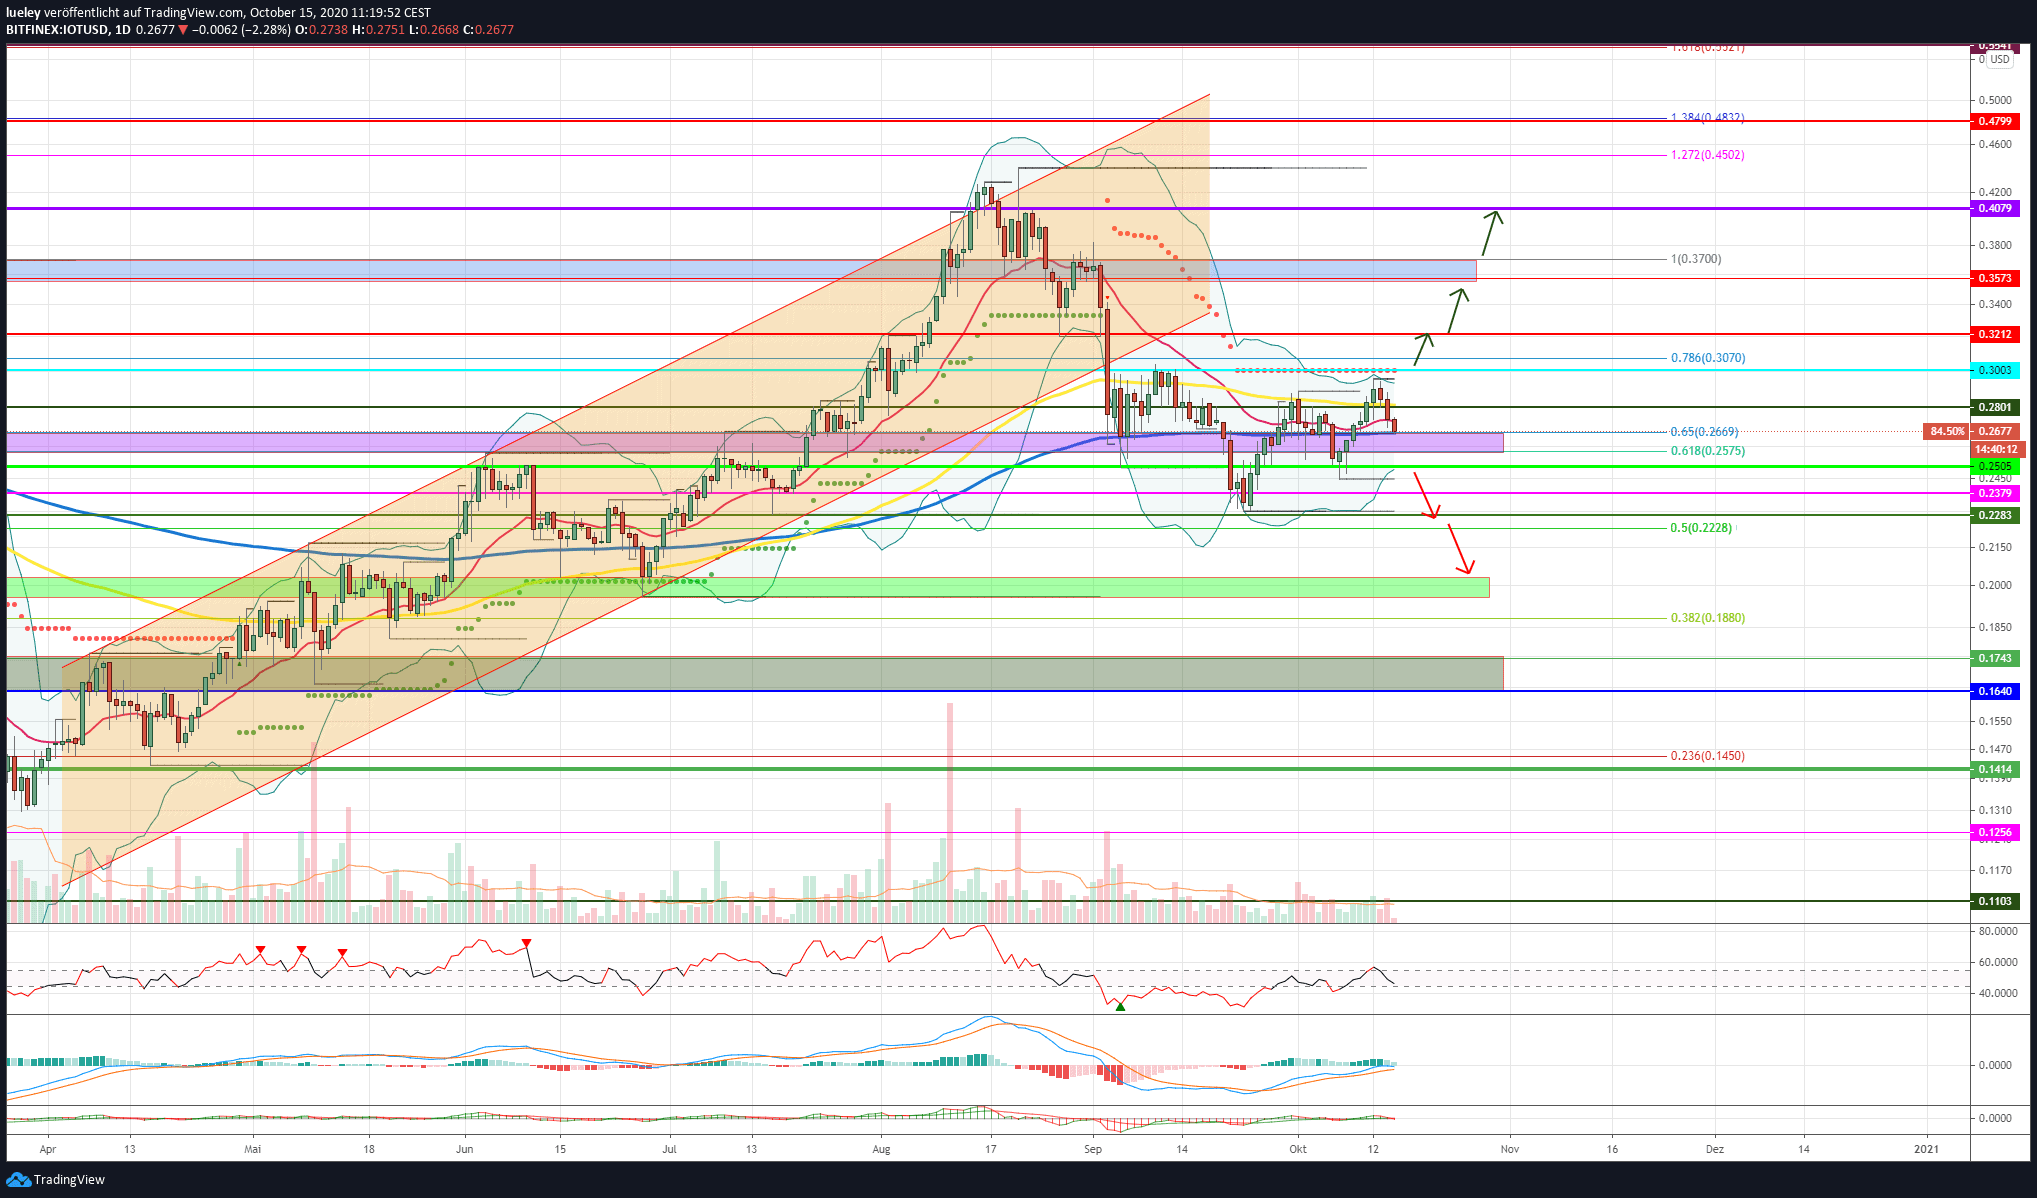Click the 14:40:12 countdown label
This screenshot has height=1198, width=2037.
[1996, 450]
